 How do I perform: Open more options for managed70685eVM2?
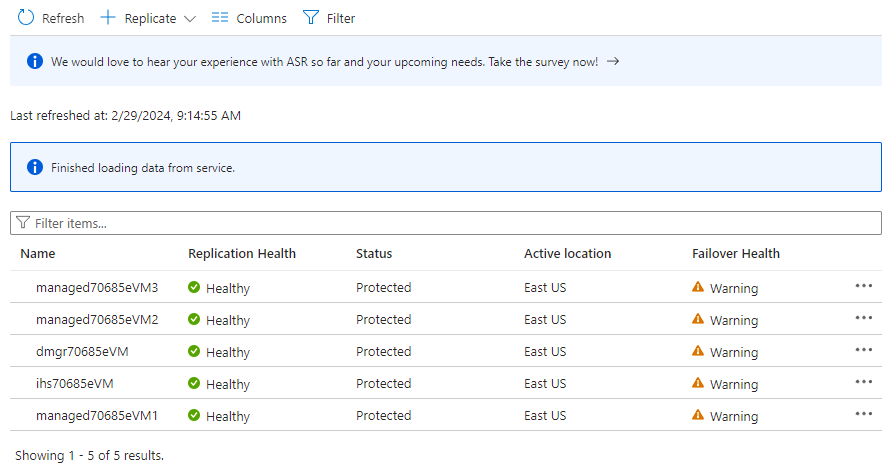point(864,318)
